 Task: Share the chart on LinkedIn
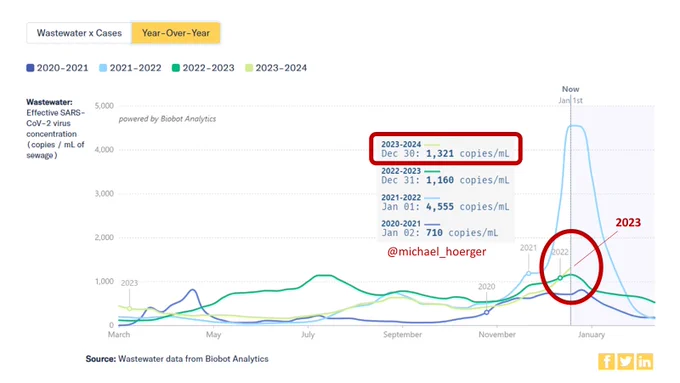[x=644, y=361]
